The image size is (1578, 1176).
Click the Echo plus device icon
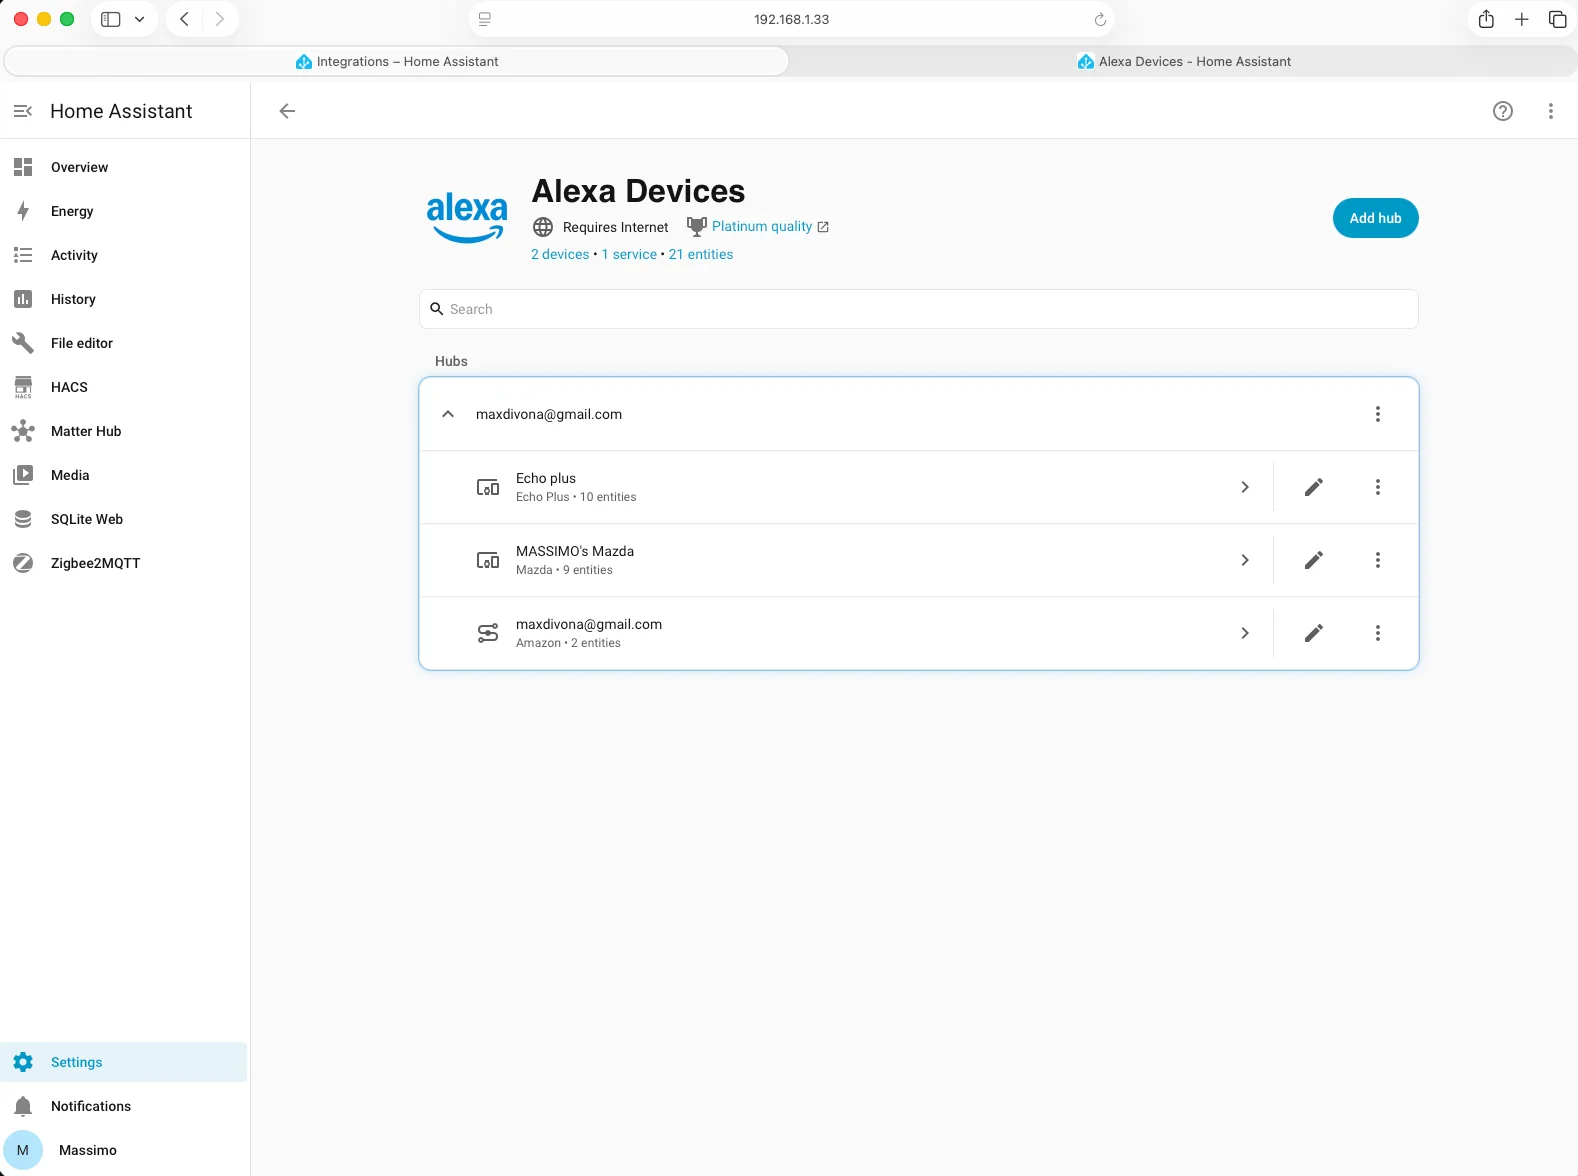pyautogui.click(x=488, y=487)
